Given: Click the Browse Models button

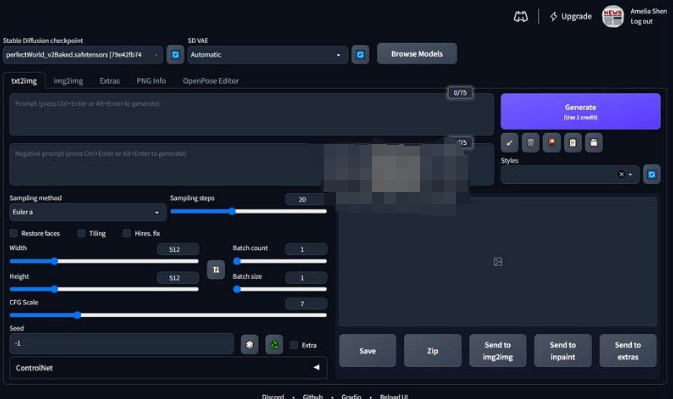Looking at the screenshot, I should 417,54.
